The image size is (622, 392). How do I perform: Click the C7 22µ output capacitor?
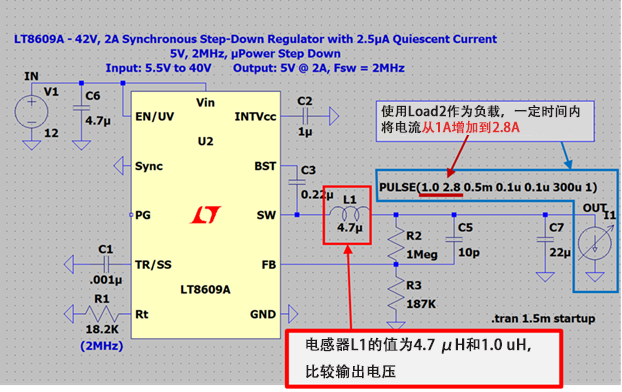[545, 240]
